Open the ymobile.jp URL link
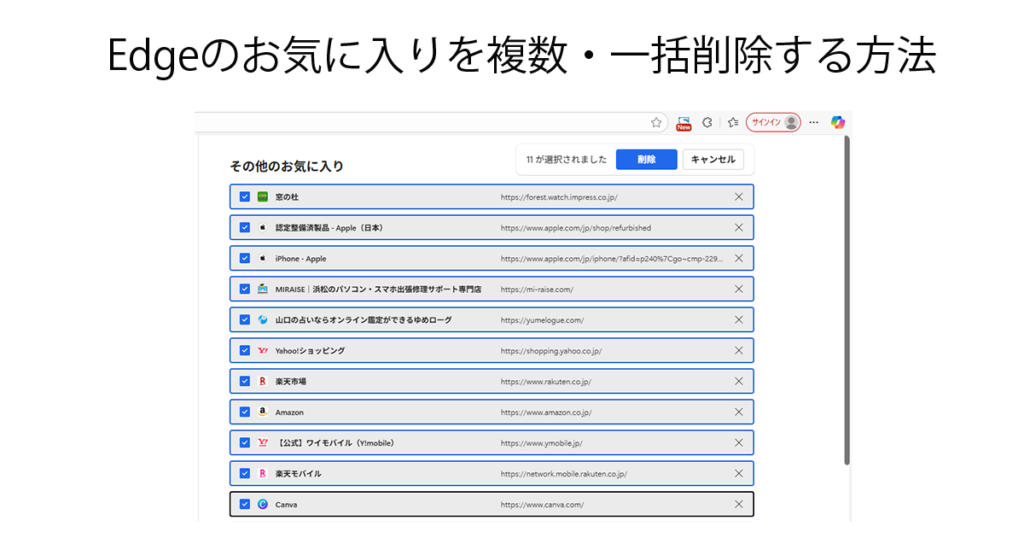1024x538 pixels. (x=541, y=443)
